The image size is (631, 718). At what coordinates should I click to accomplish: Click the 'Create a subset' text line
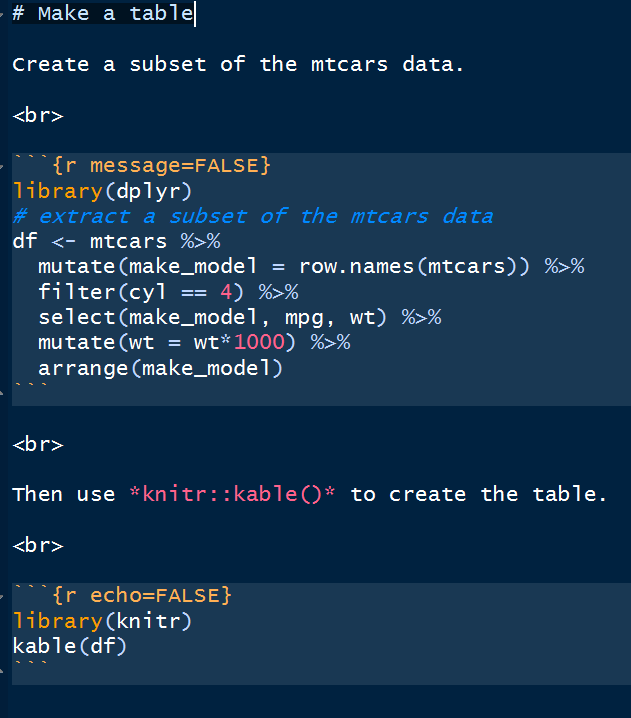[237, 65]
